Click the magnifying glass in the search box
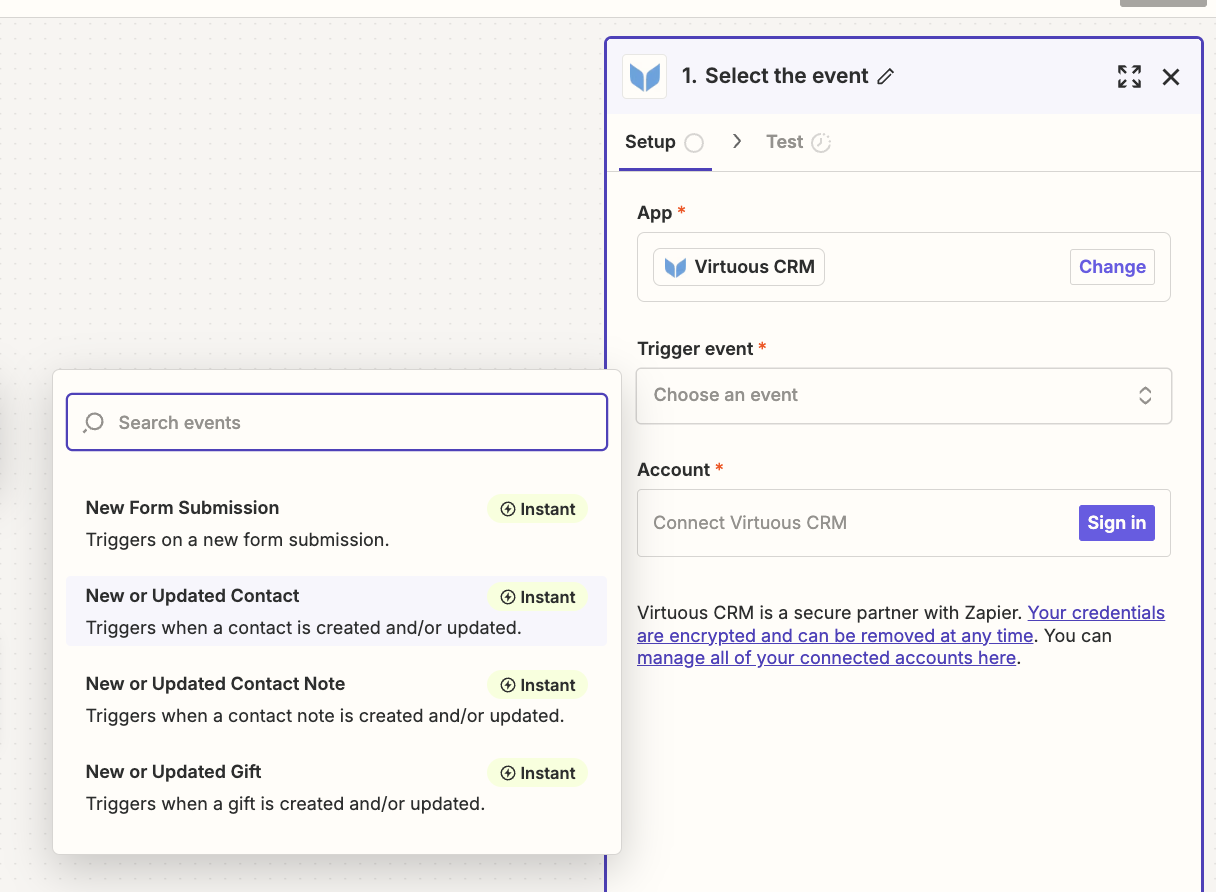The image size is (1216, 892). (93, 423)
